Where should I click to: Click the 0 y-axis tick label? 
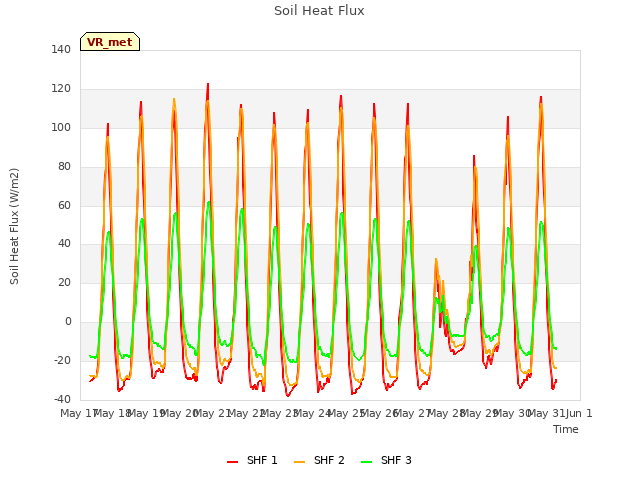pos(68,322)
